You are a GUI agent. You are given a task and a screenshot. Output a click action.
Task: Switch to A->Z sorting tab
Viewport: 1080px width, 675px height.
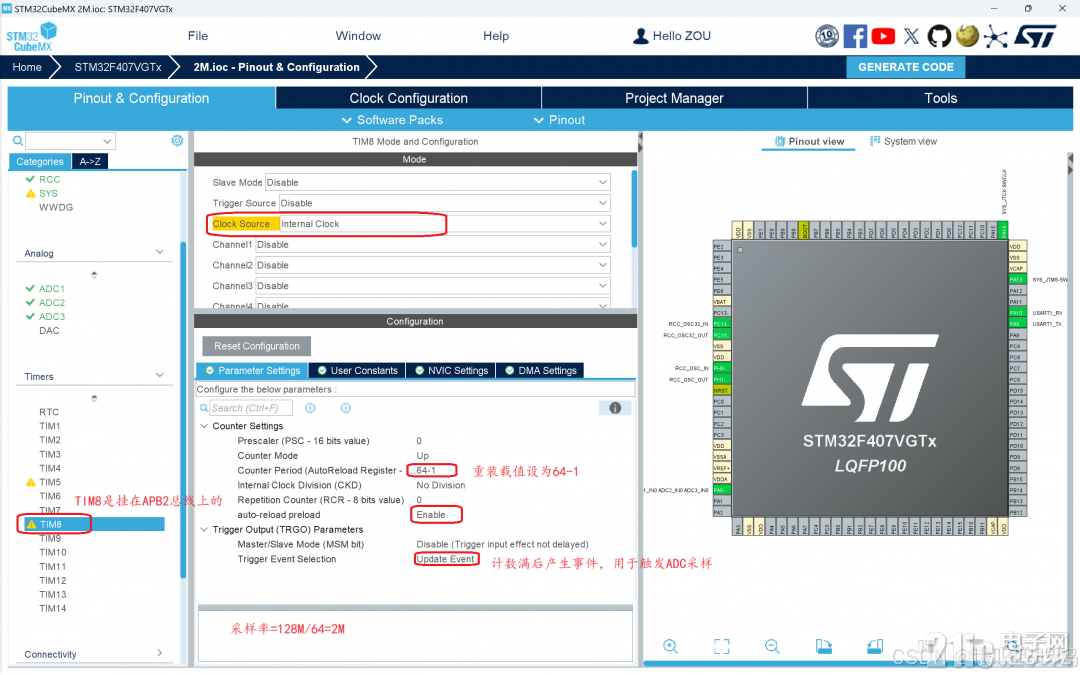tap(90, 161)
